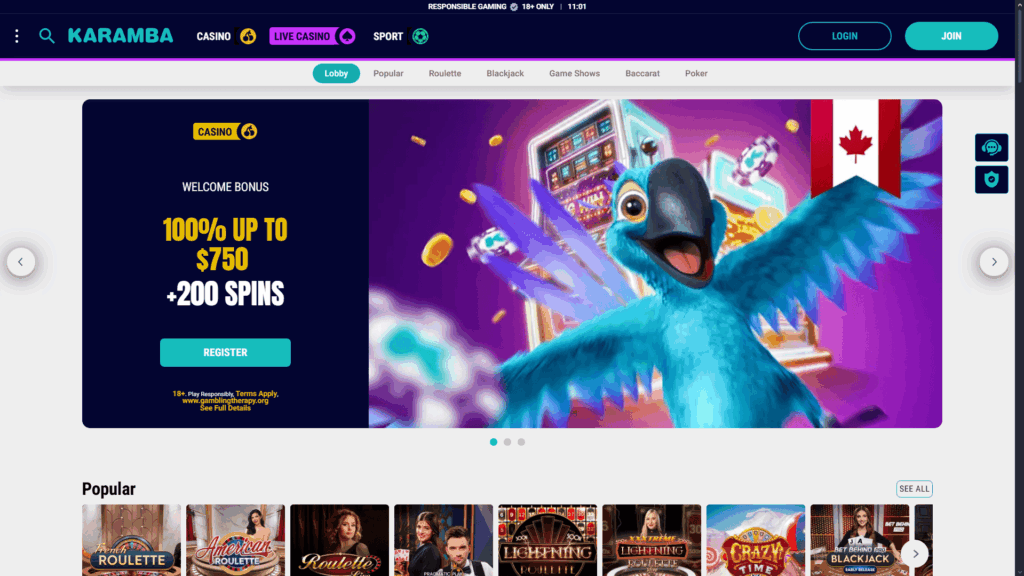Click the Sport soccer ball icon
1024x576 pixels.
click(420, 36)
